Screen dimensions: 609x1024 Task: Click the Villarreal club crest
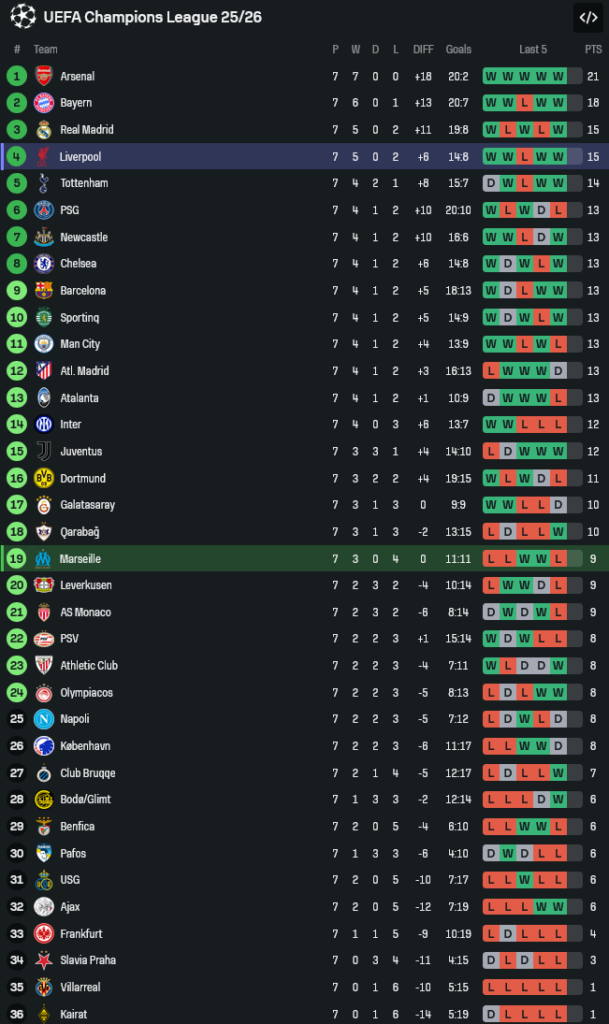click(43, 987)
